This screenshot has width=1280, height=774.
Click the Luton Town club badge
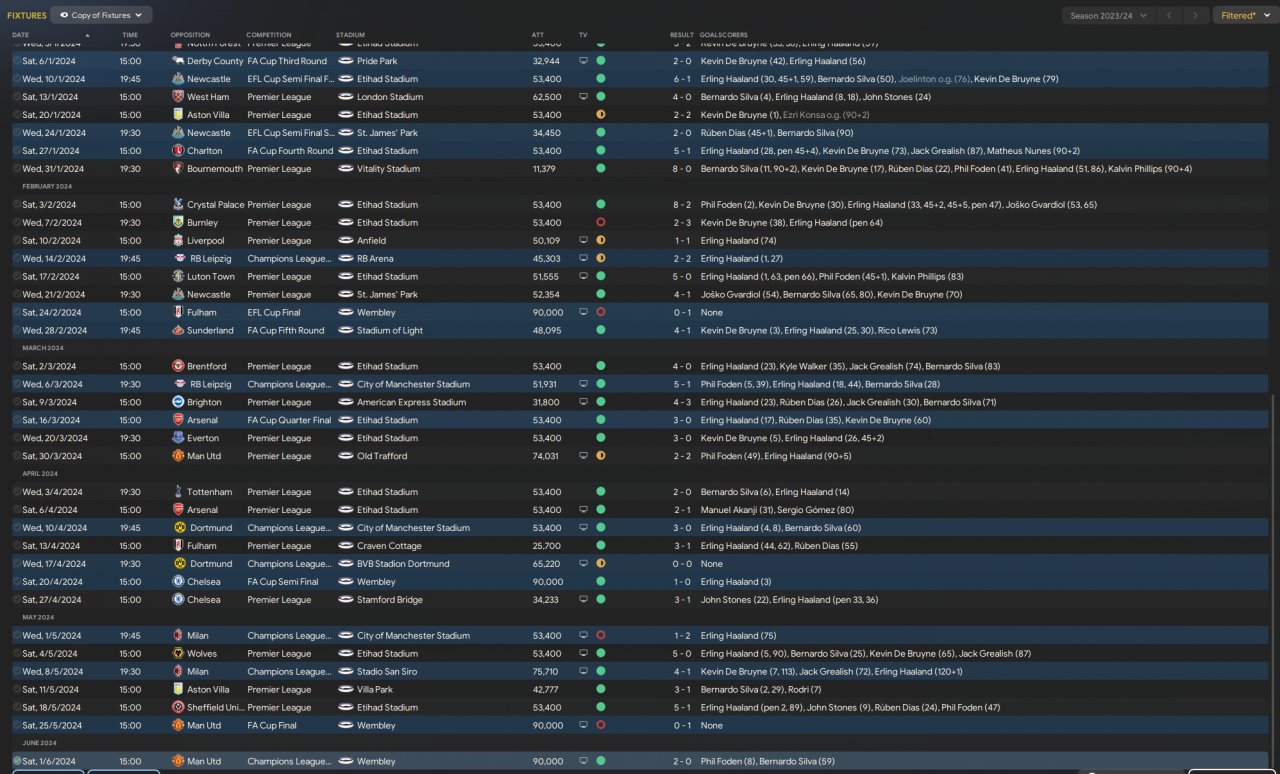click(x=178, y=277)
